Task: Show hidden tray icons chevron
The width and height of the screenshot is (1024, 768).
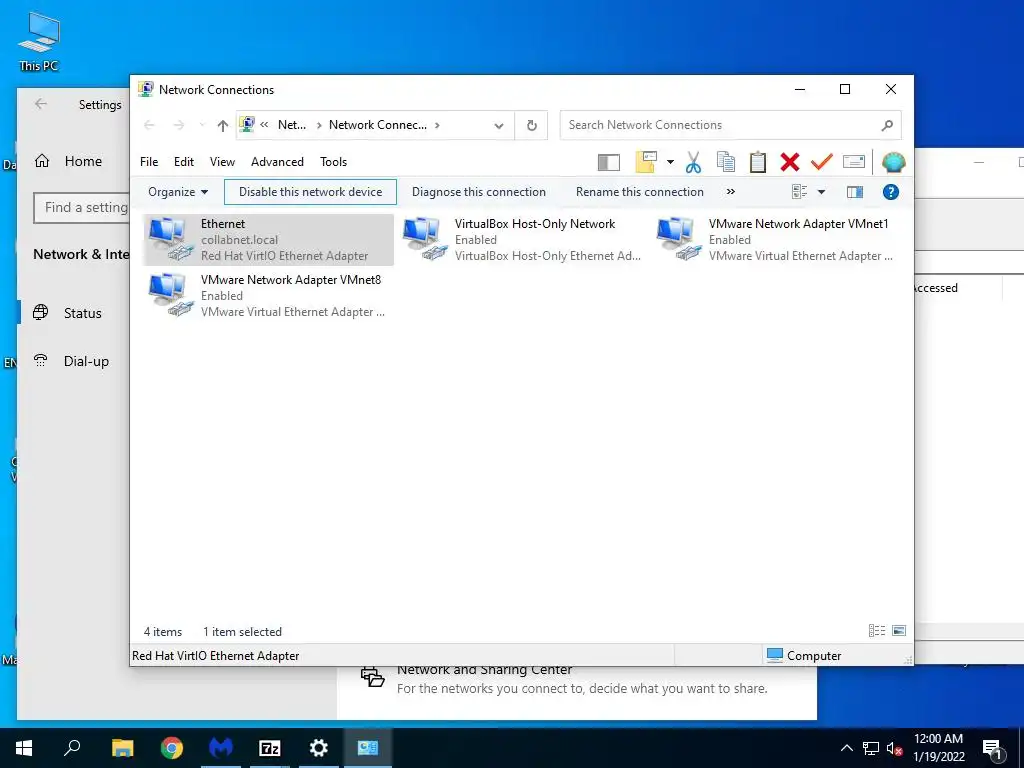Action: 846,748
